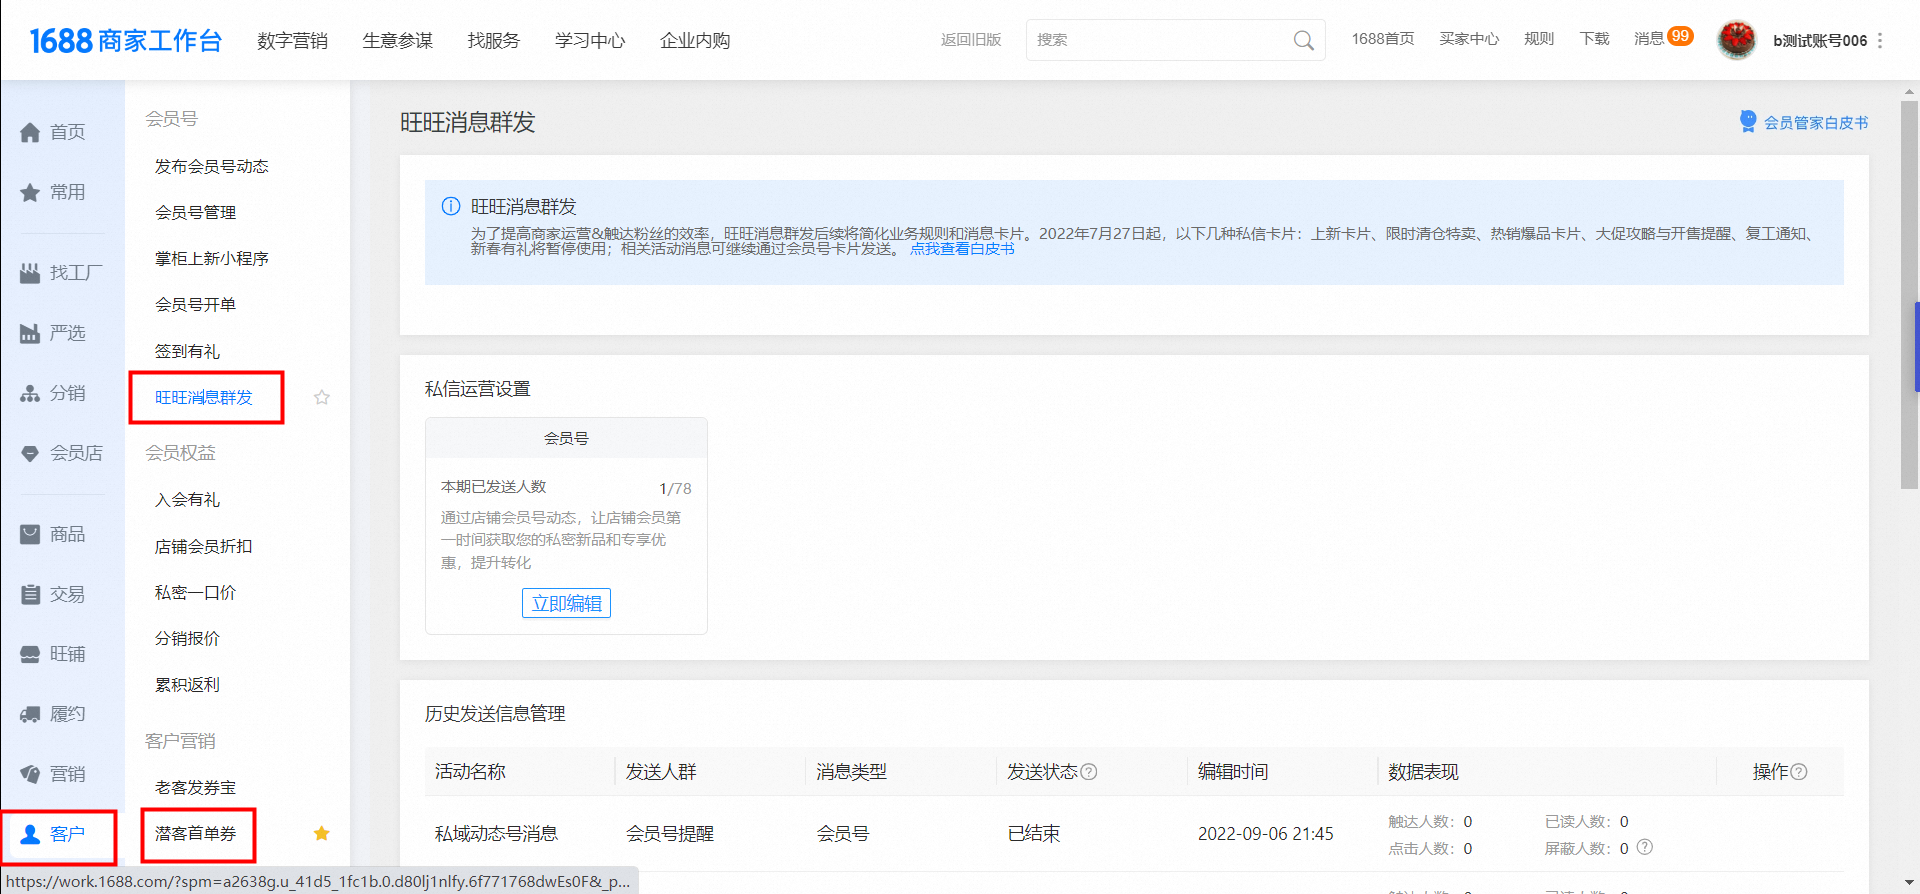The height and width of the screenshot is (894, 1920).
Task: Open the 点我查看白皮书 link
Action: pos(961,249)
